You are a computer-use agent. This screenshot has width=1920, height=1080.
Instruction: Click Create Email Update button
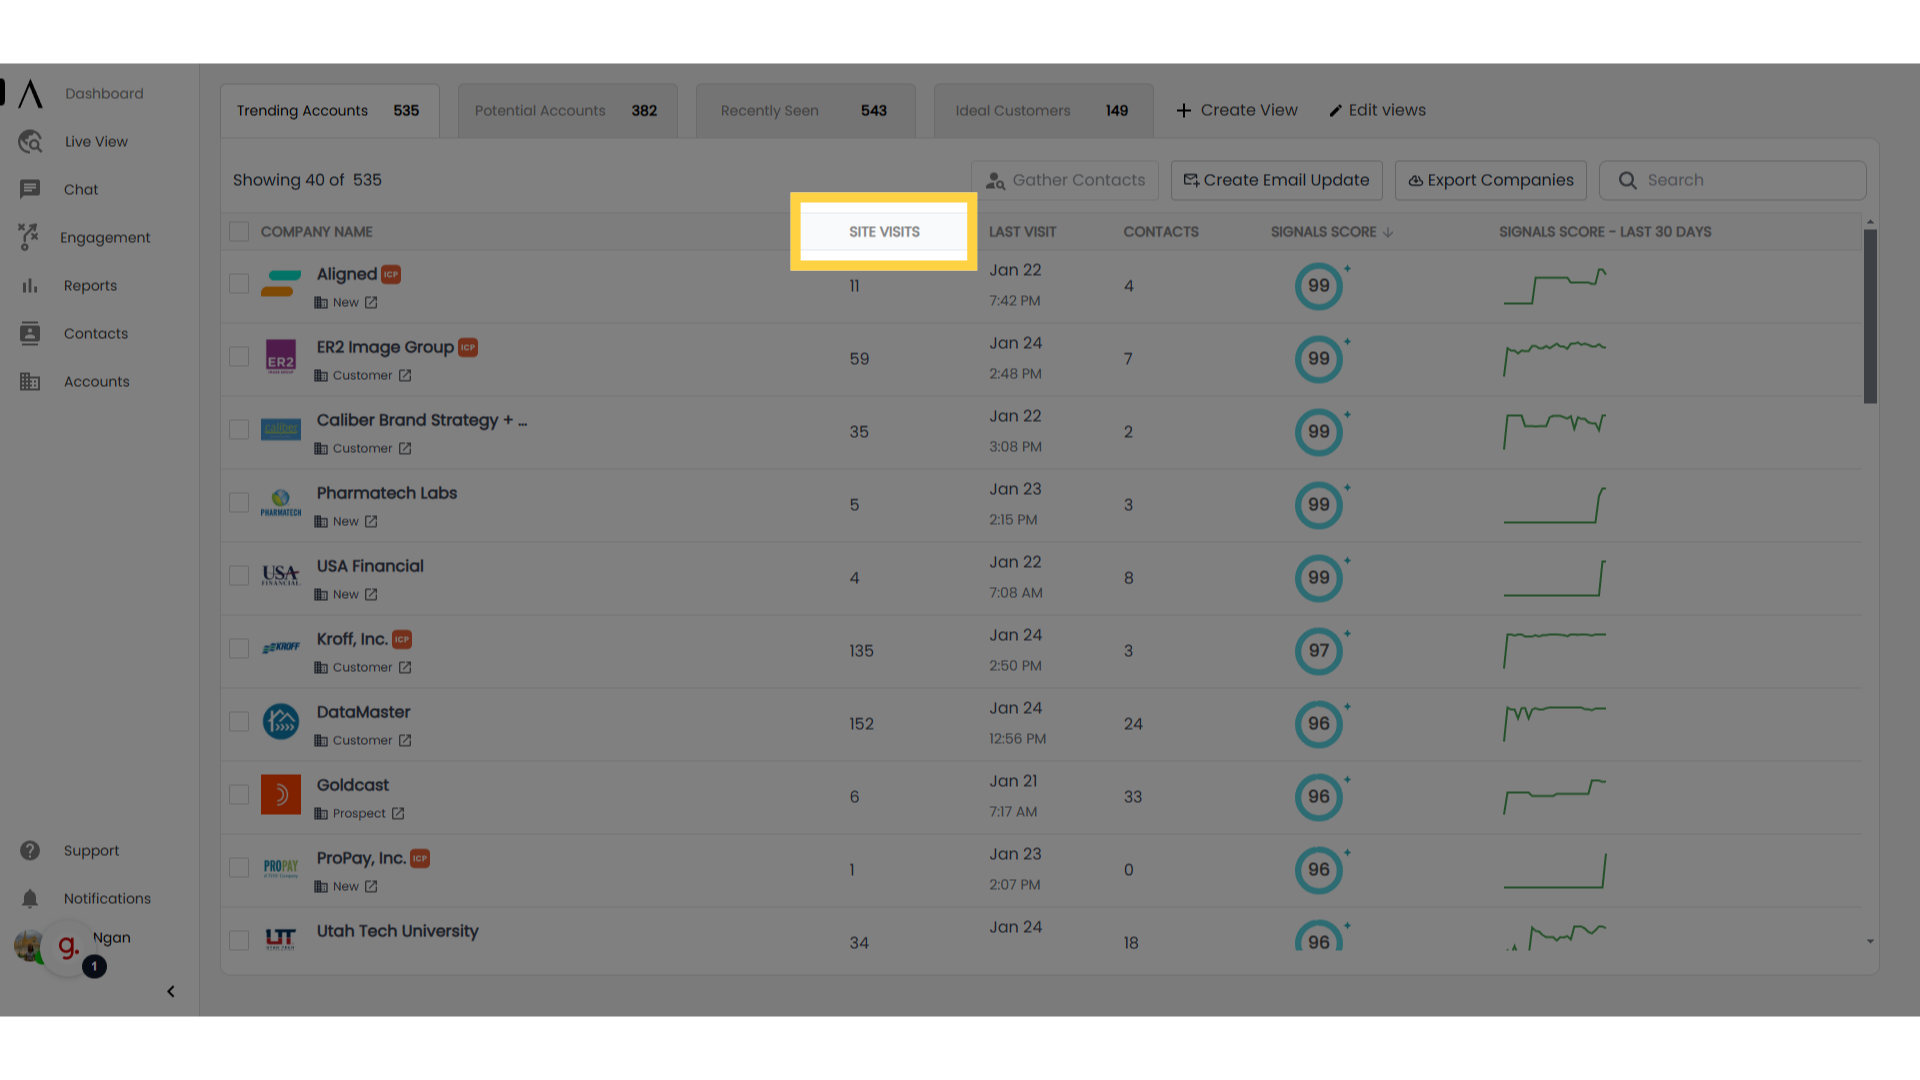coord(1274,179)
